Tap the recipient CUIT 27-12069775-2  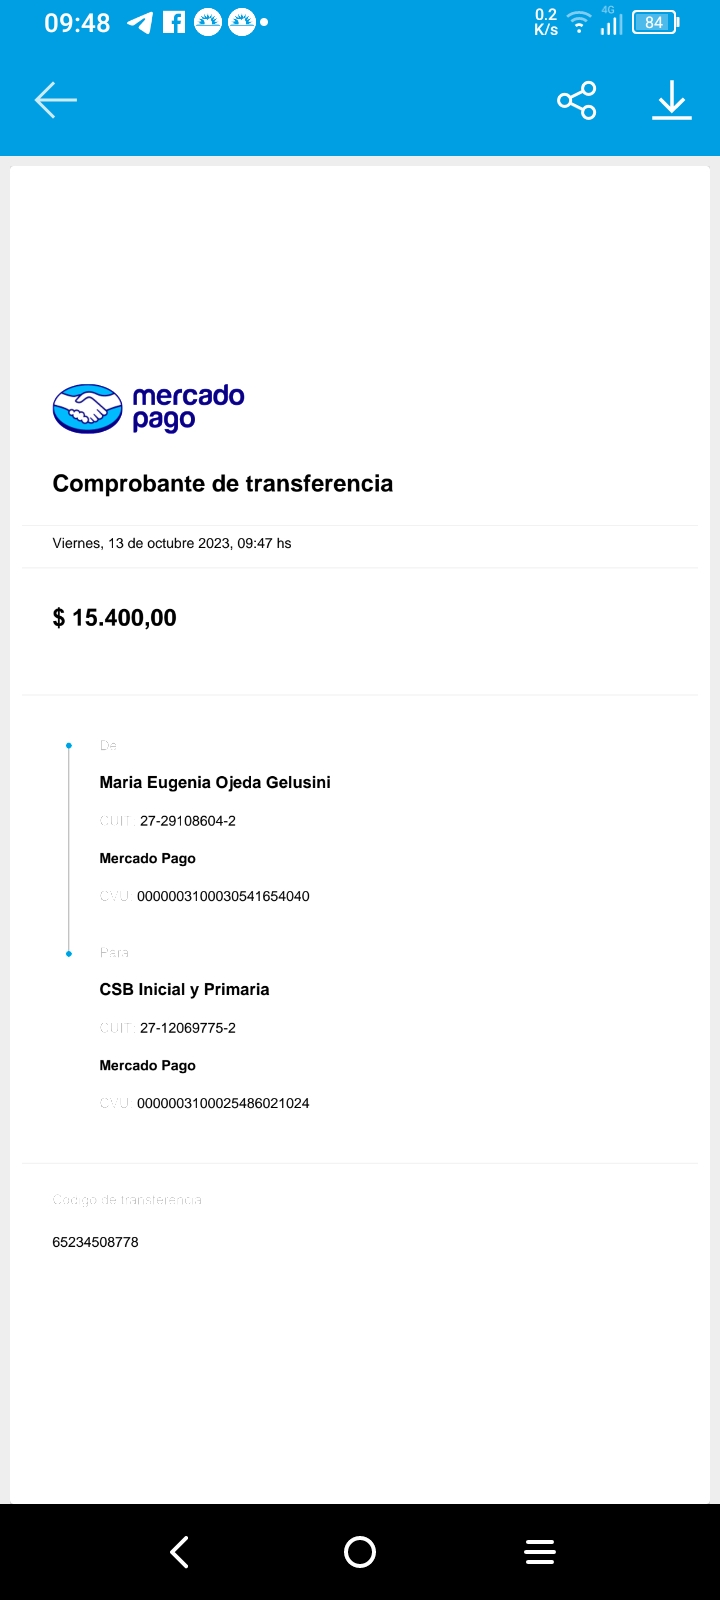click(x=188, y=1028)
